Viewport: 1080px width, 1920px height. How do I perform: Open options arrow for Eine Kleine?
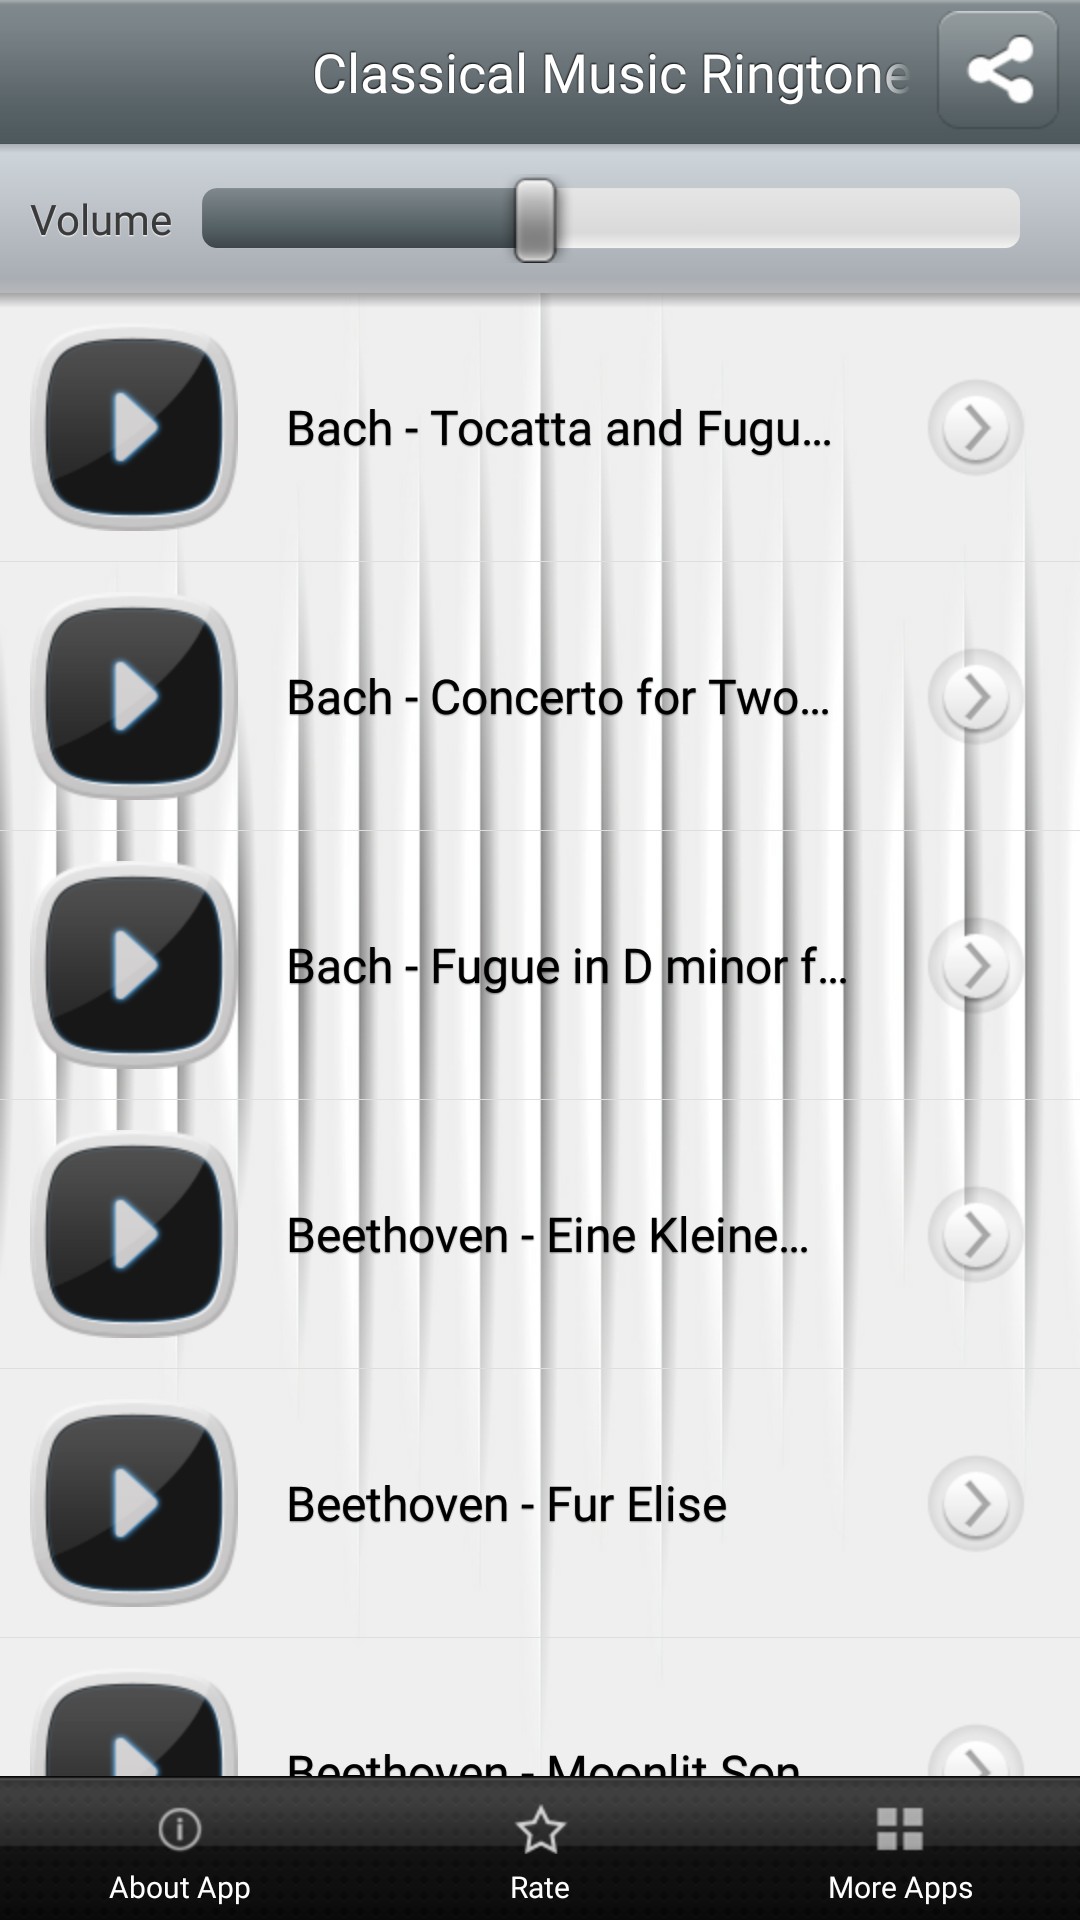pos(975,1235)
